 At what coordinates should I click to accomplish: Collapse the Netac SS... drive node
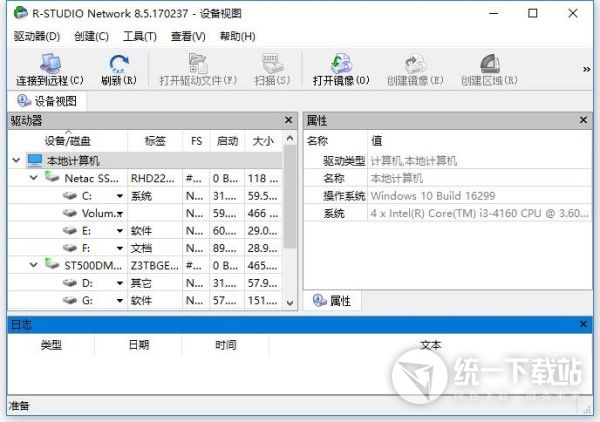(34, 178)
